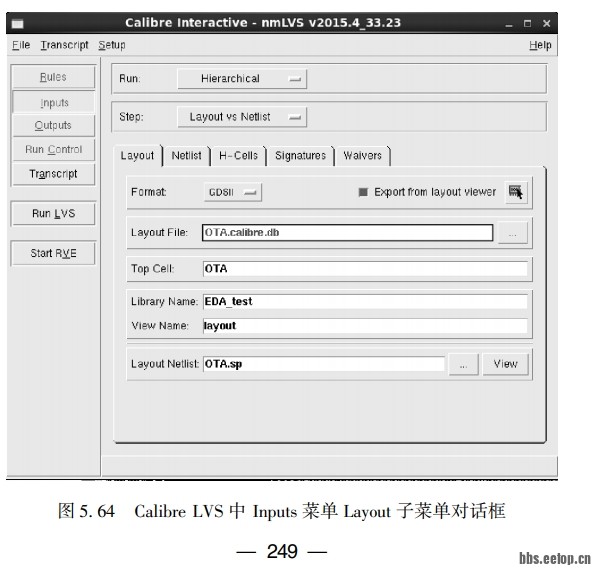
Task: Toggle Export from layout viewer checkbox
Action: [363, 192]
